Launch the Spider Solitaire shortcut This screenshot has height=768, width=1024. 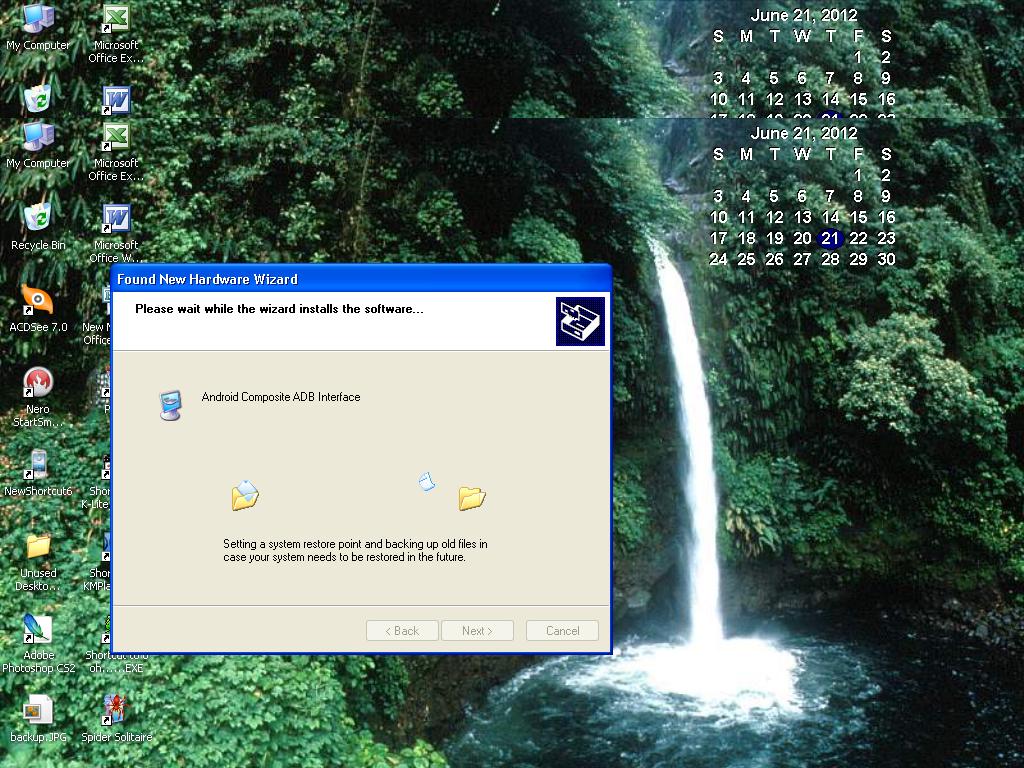tap(116, 718)
